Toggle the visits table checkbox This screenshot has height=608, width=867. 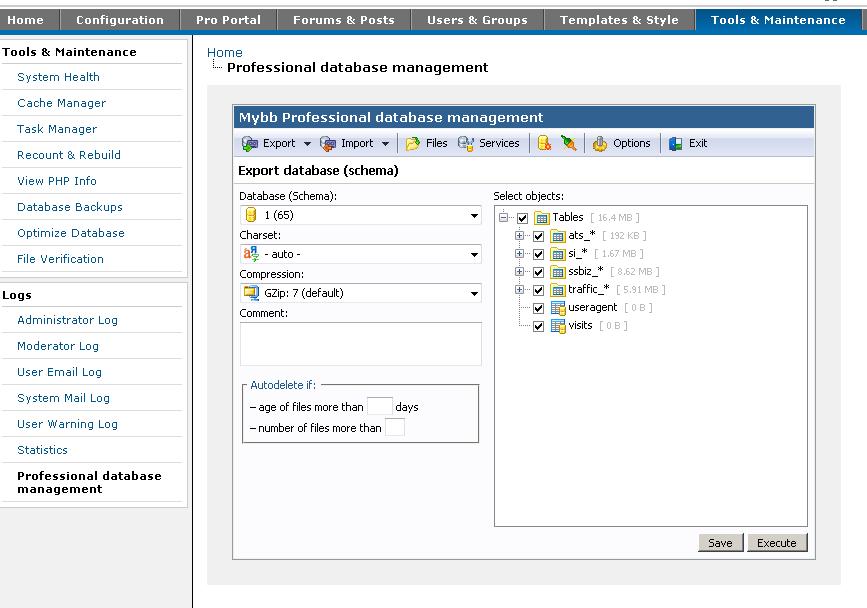(x=539, y=326)
